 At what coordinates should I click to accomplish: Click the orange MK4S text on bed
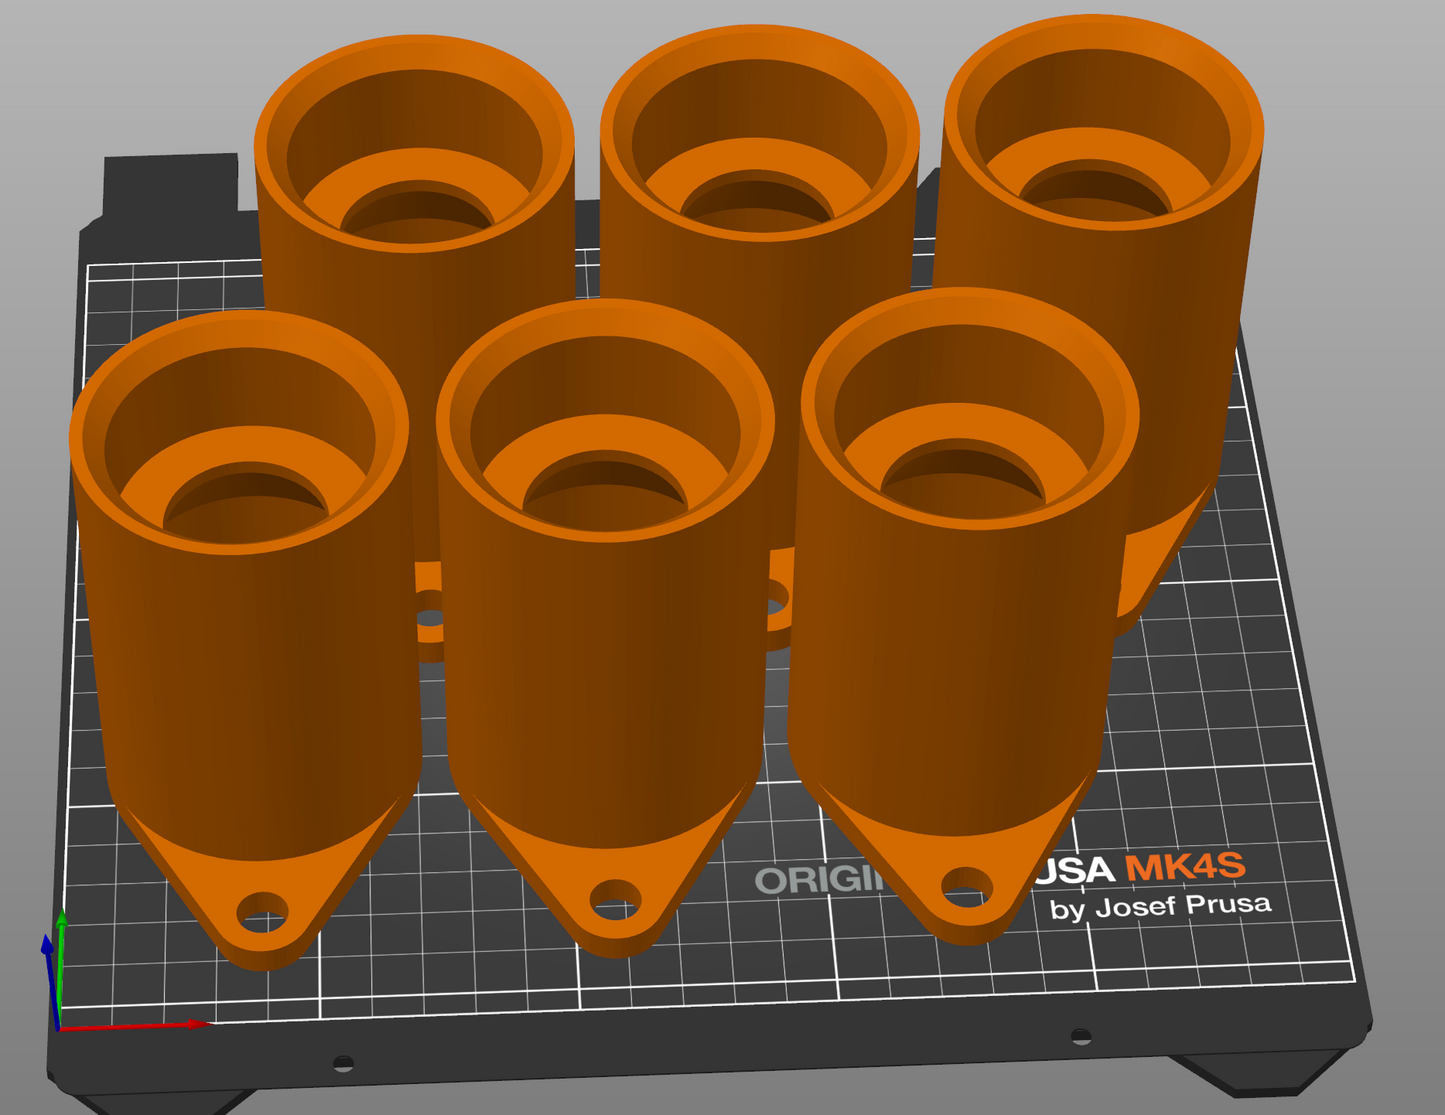(1185, 866)
